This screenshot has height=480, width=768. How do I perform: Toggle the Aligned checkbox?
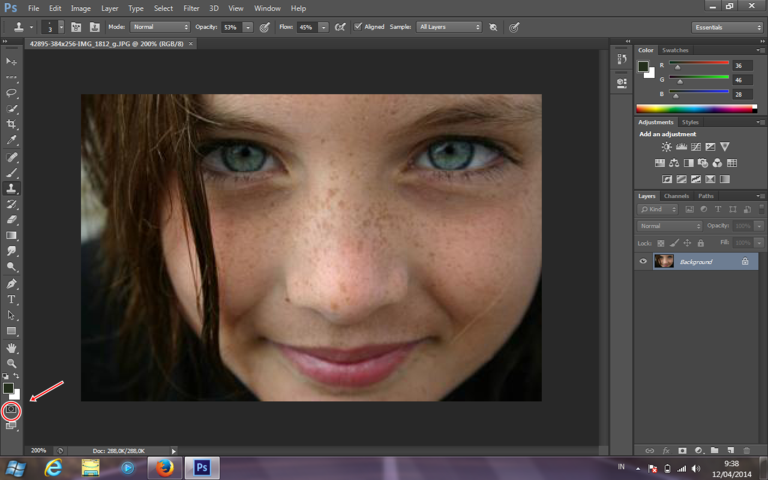click(359, 27)
